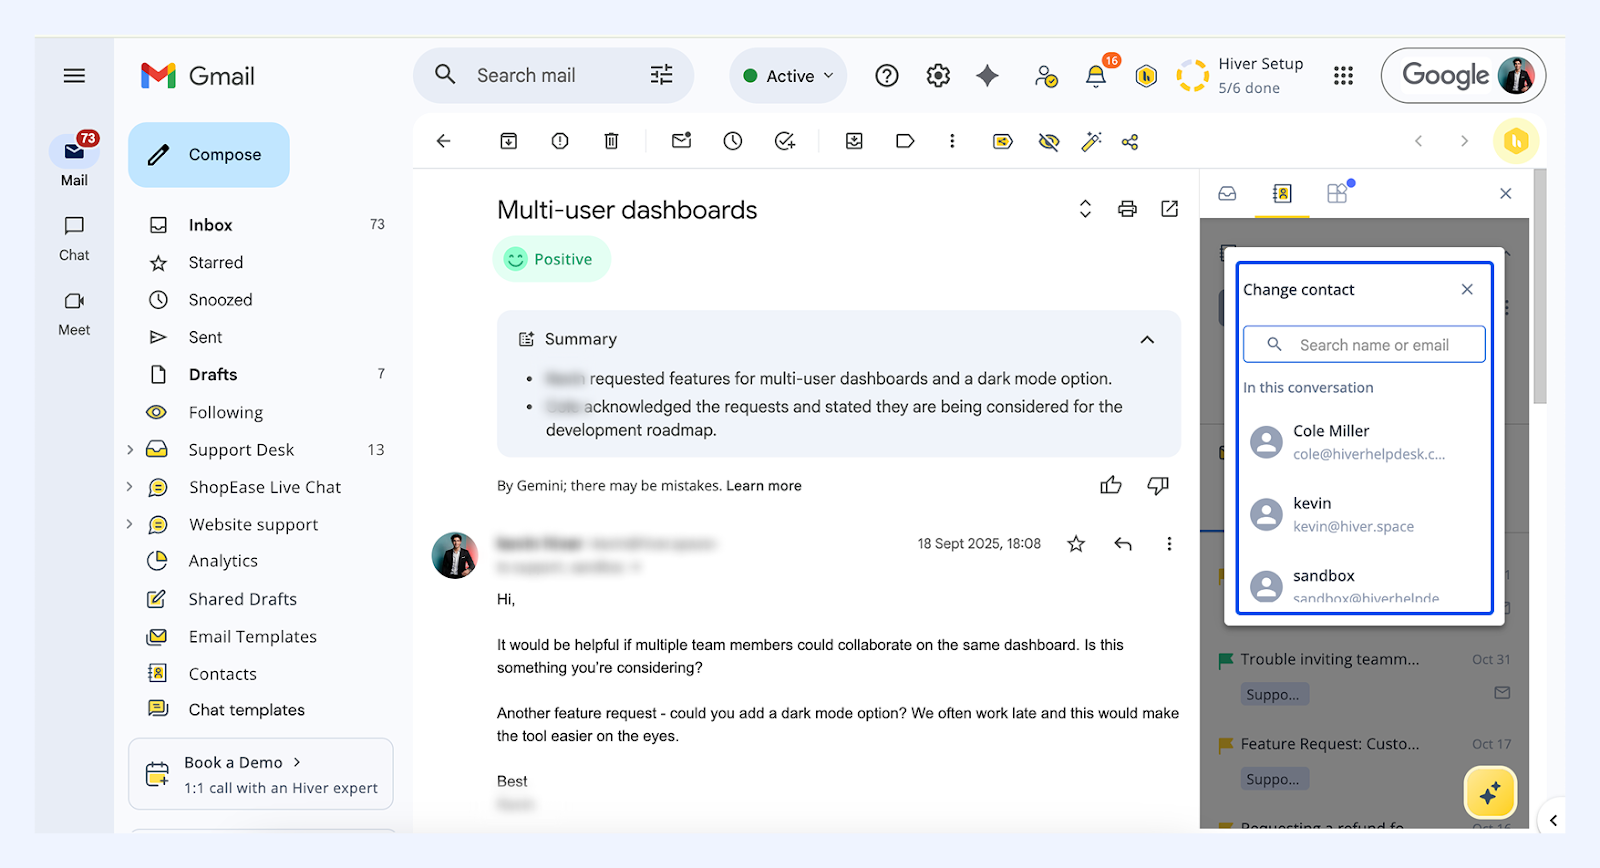Go back to the inbox list
Screen dimensions: 1600x868
444,141
